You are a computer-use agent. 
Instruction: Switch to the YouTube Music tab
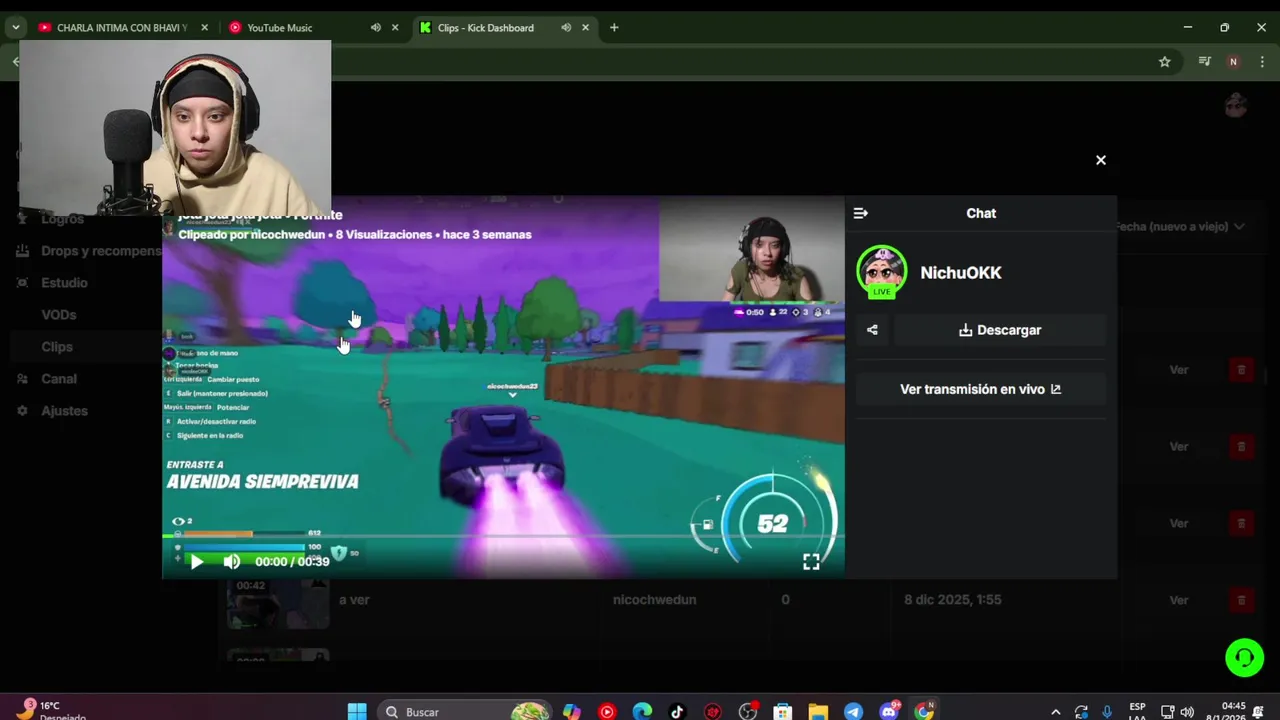point(280,28)
